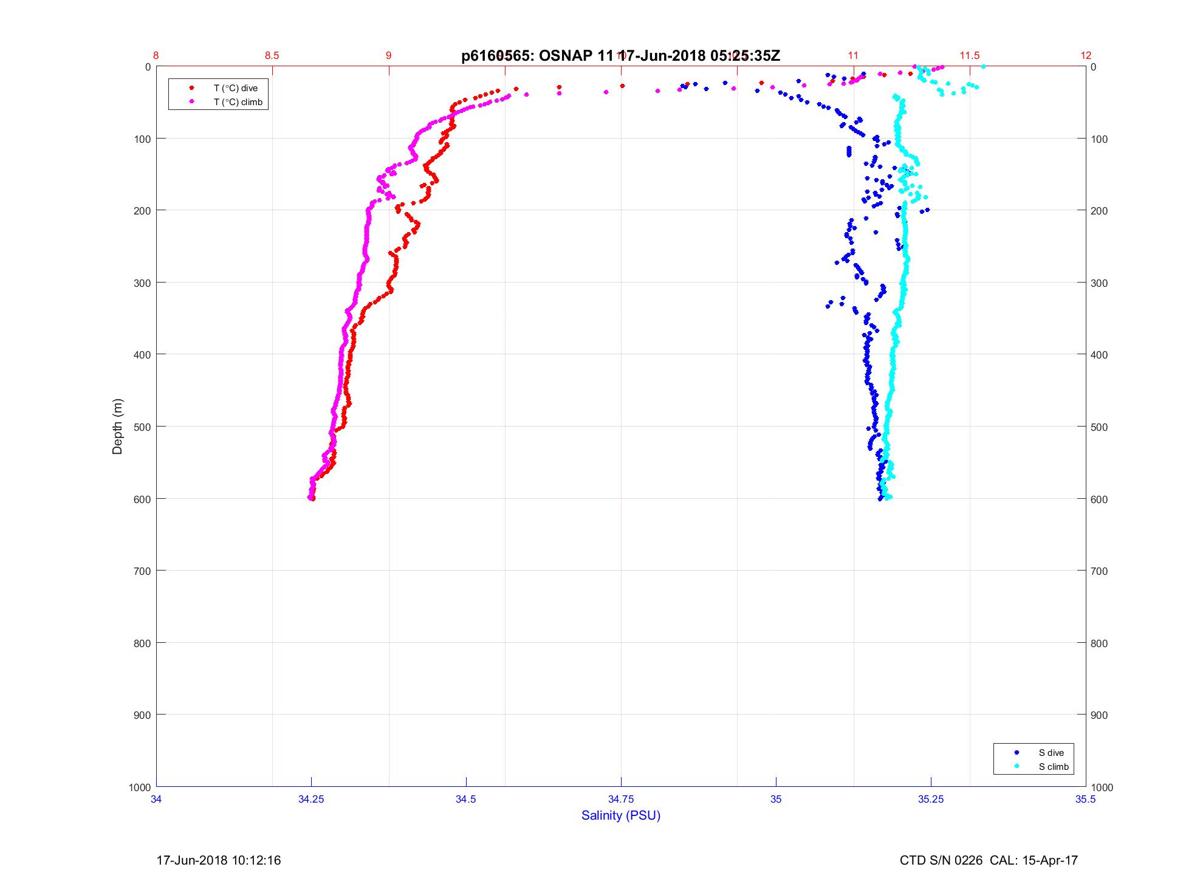This screenshot has height=885, width=1200.
Task: Click the 400 tick on left depth axis
Action: click(x=142, y=355)
